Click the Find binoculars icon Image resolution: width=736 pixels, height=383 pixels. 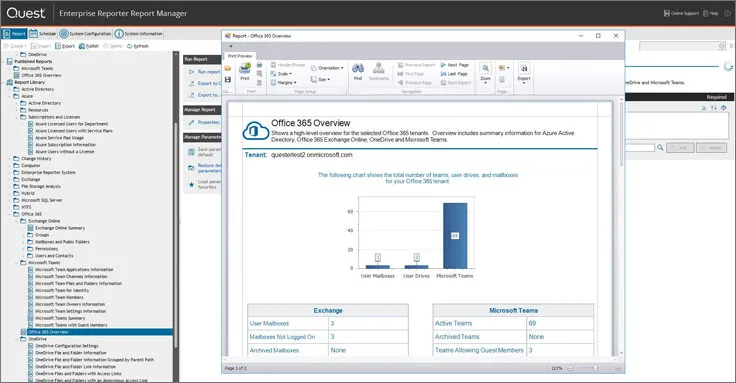pos(358,69)
